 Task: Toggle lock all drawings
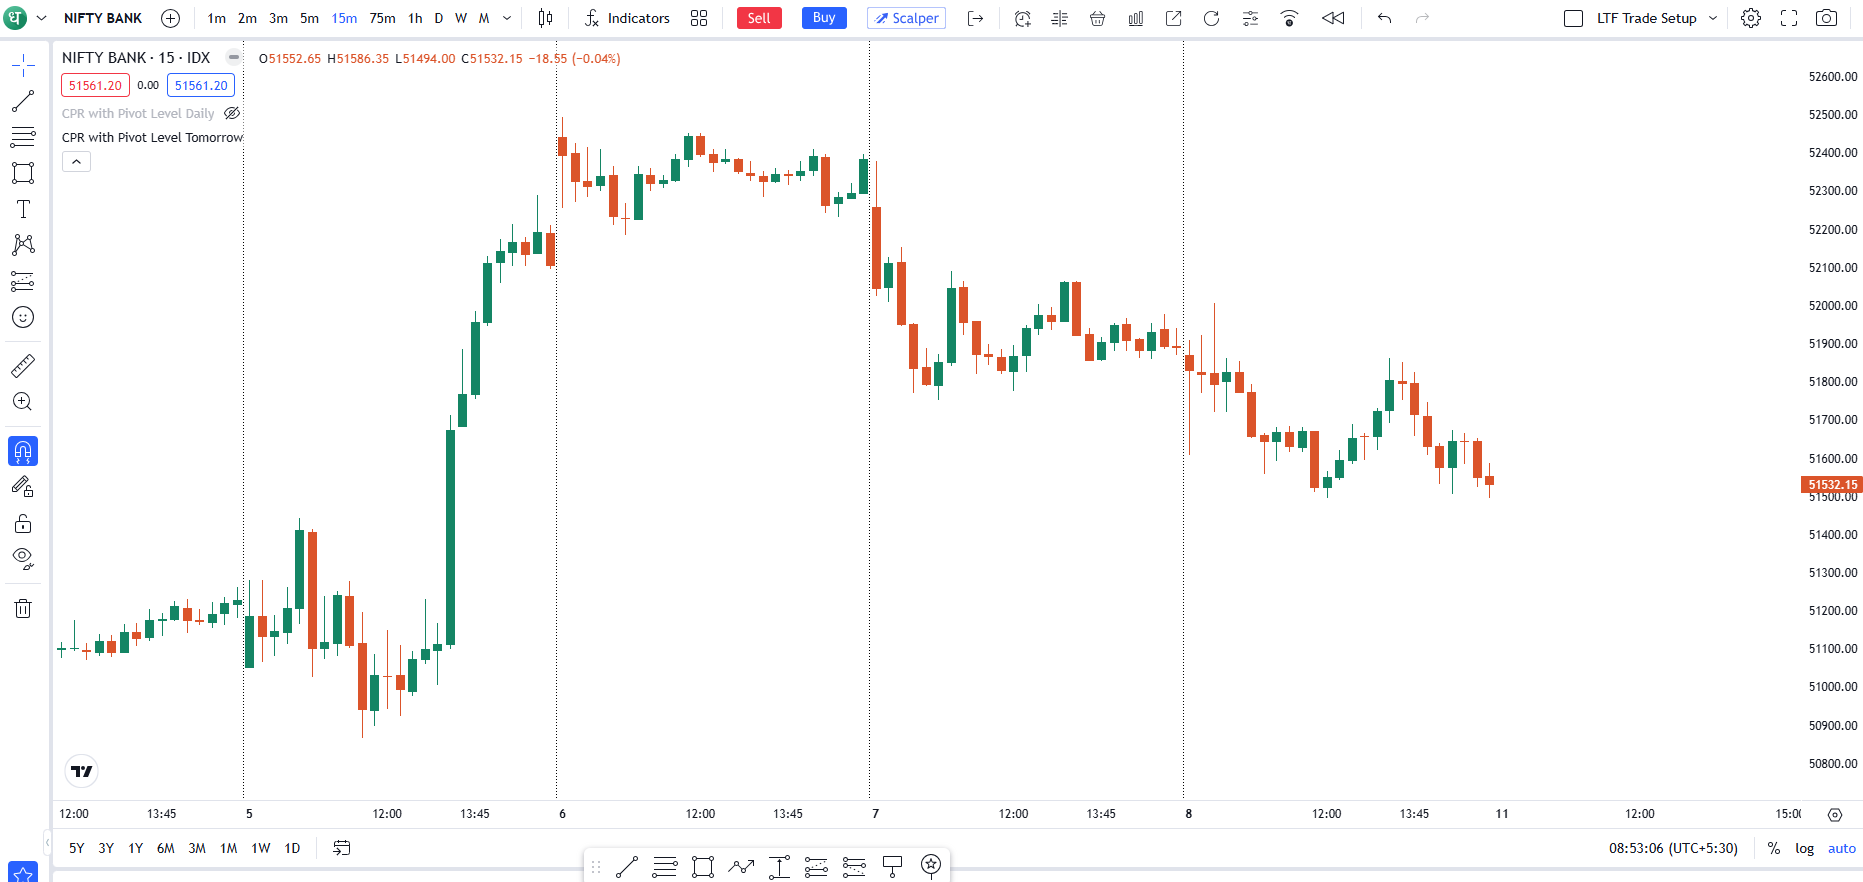pyautogui.click(x=23, y=523)
